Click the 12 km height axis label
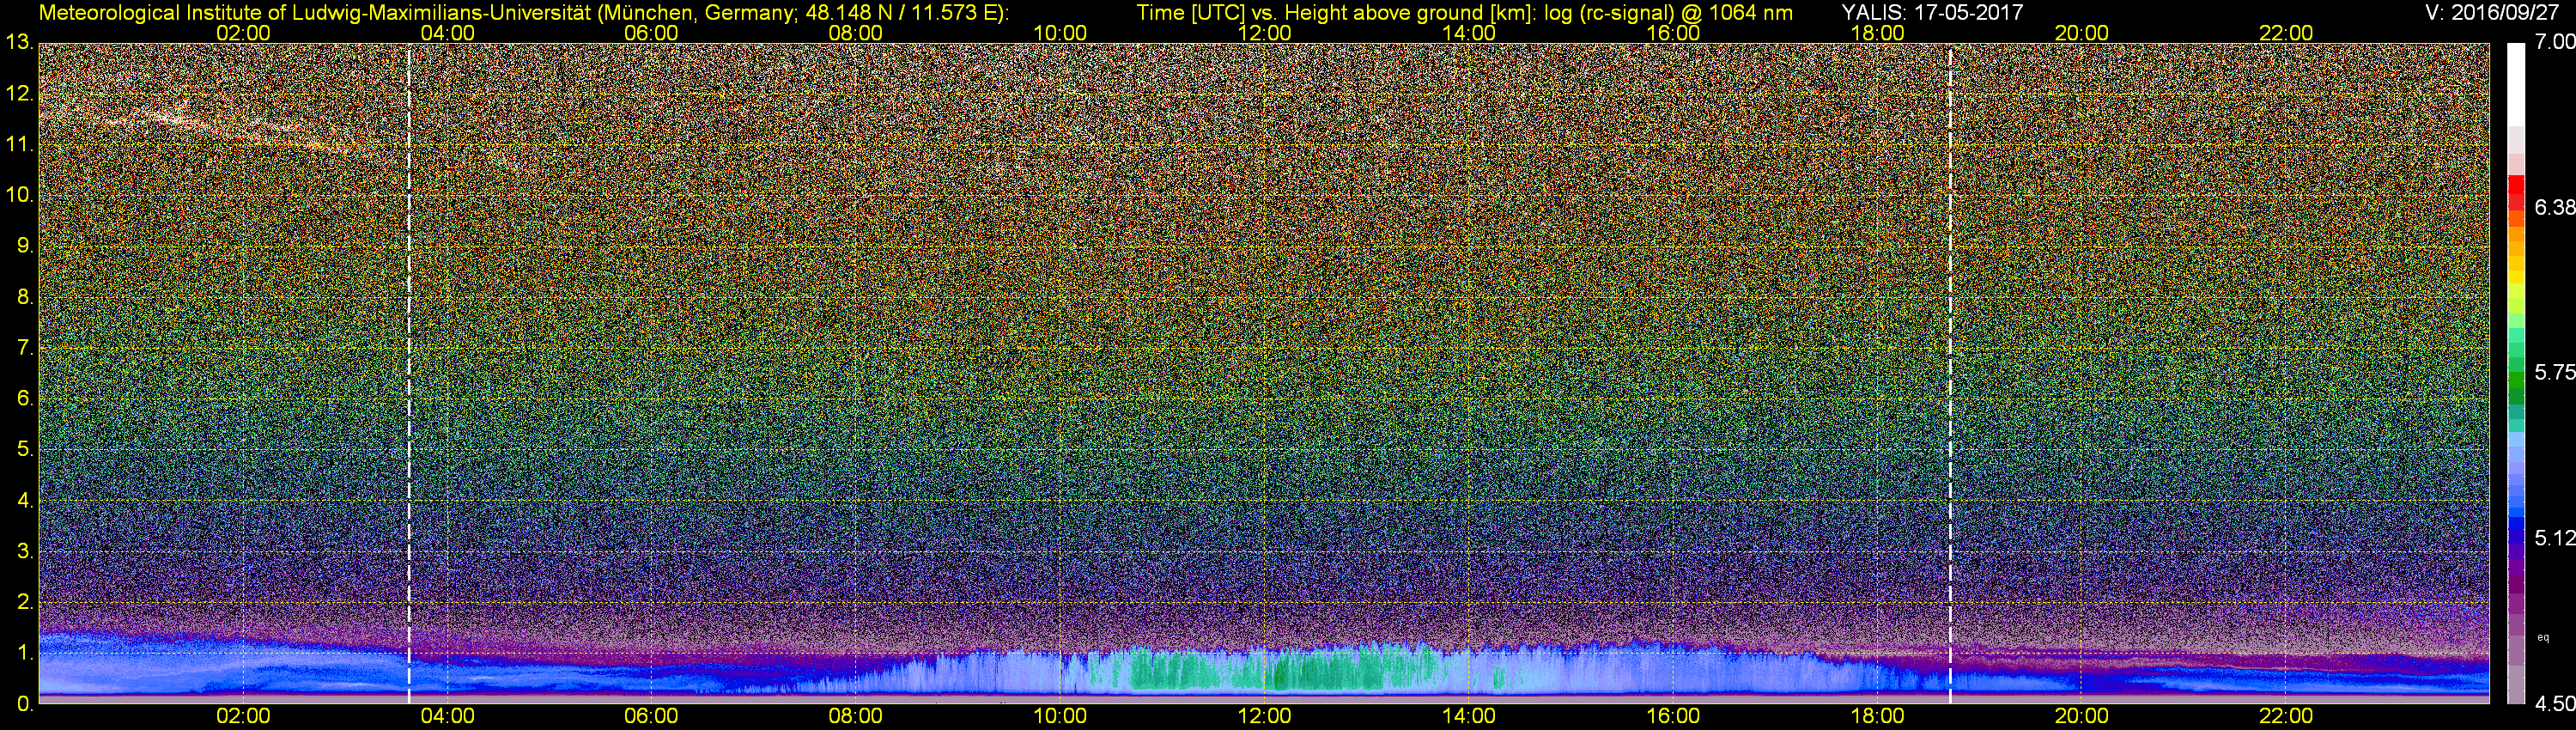This screenshot has height=730, width=2576. click(x=18, y=94)
